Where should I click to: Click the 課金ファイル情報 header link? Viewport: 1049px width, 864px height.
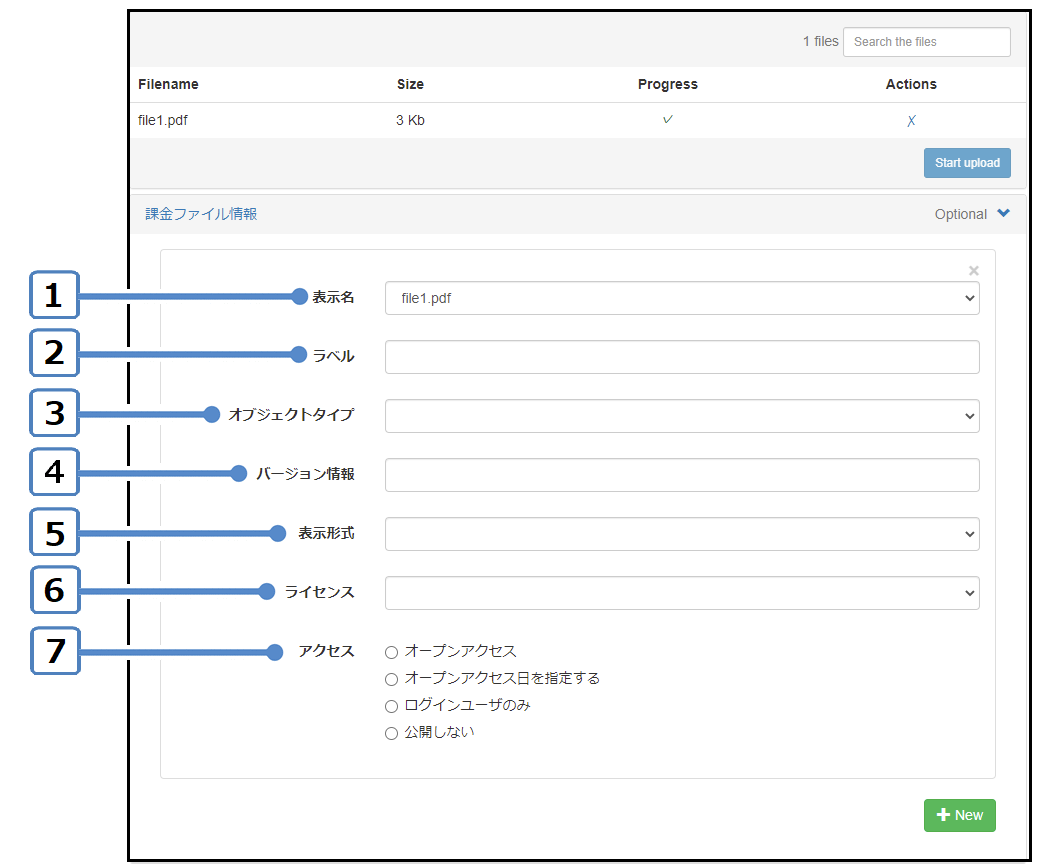(x=201, y=214)
